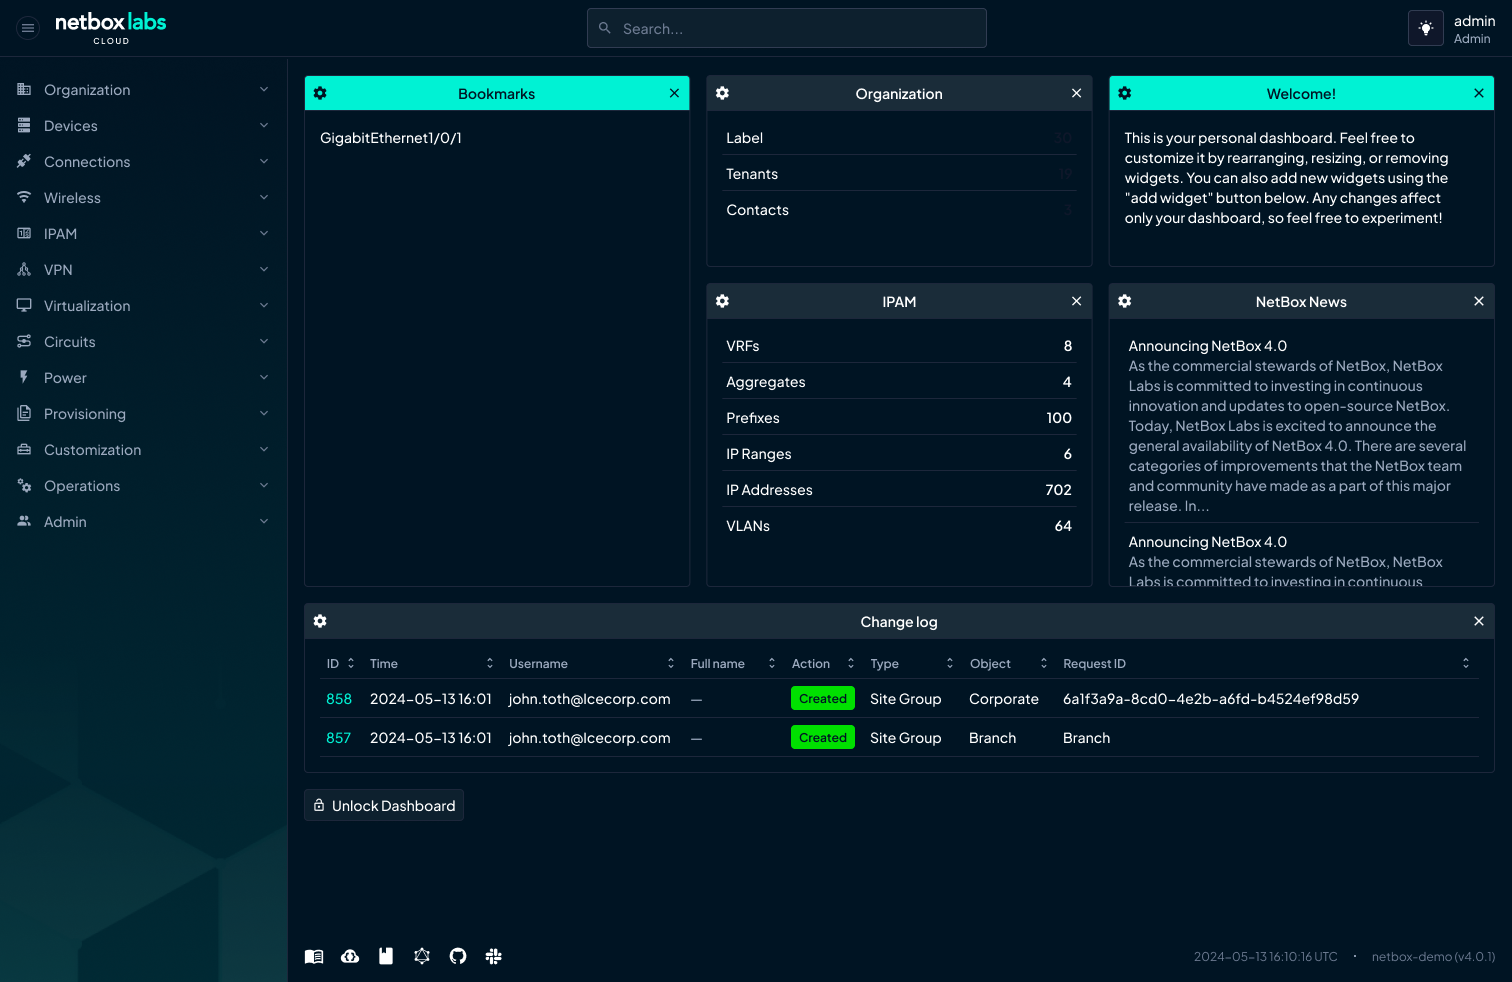Sort change log by Request ID column
The width and height of the screenshot is (1512, 982).
click(1266, 663)
